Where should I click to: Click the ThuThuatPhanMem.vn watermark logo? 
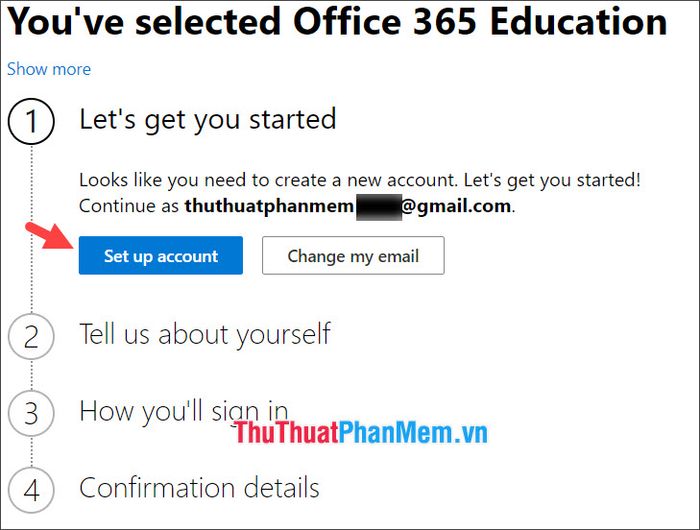coord(361,432)
